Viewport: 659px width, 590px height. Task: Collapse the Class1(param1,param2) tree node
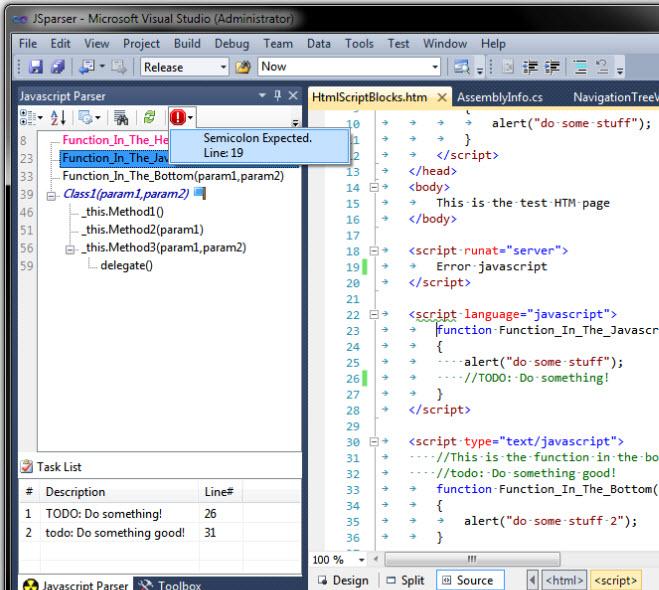click(52, 194)
